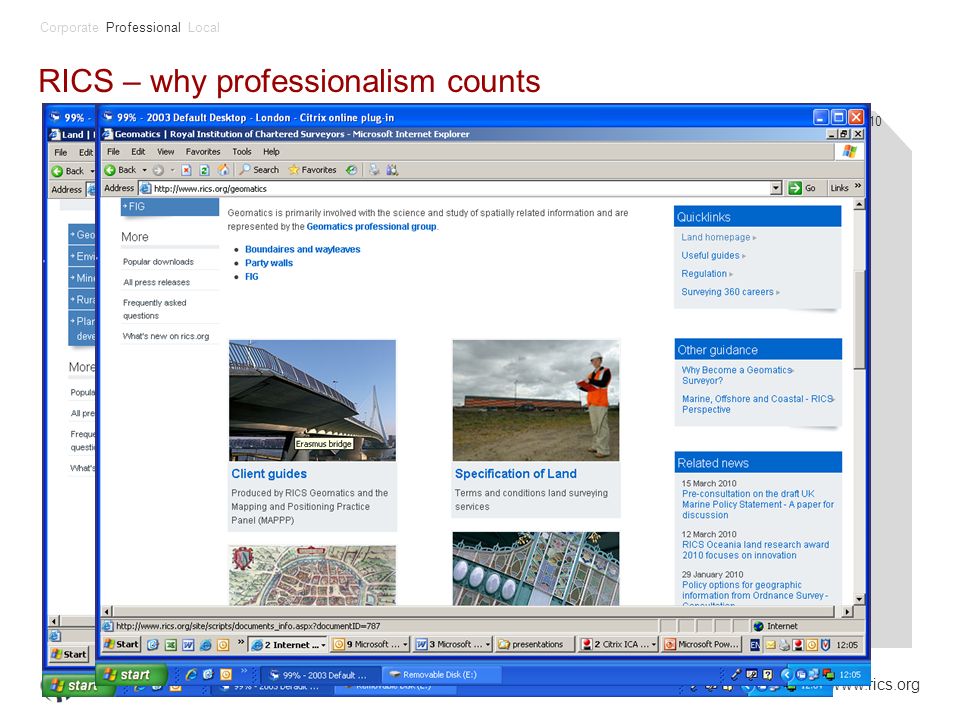Open Land homepage quicklink
Viewport: 960px width, 720px height.
click(x=716, y=238)
